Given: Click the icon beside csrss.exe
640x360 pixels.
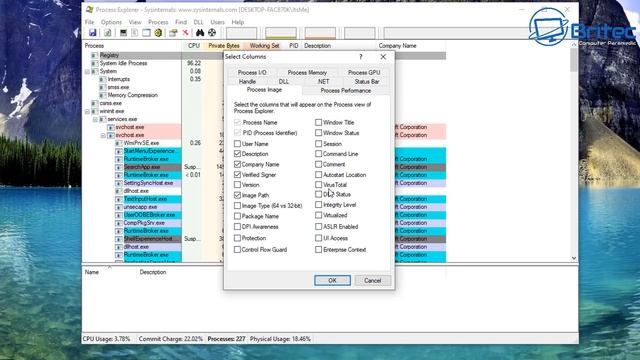Looking at the screenshot, I should click(x=95, y=103).
